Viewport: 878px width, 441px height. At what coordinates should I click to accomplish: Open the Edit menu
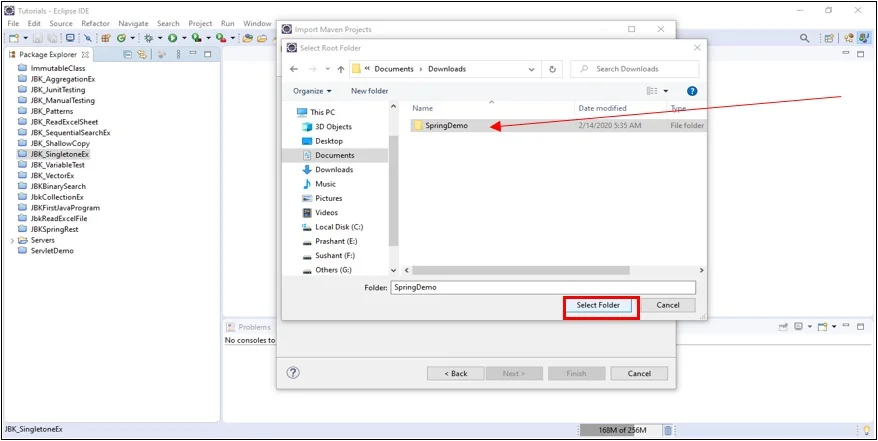coord(34,24)
